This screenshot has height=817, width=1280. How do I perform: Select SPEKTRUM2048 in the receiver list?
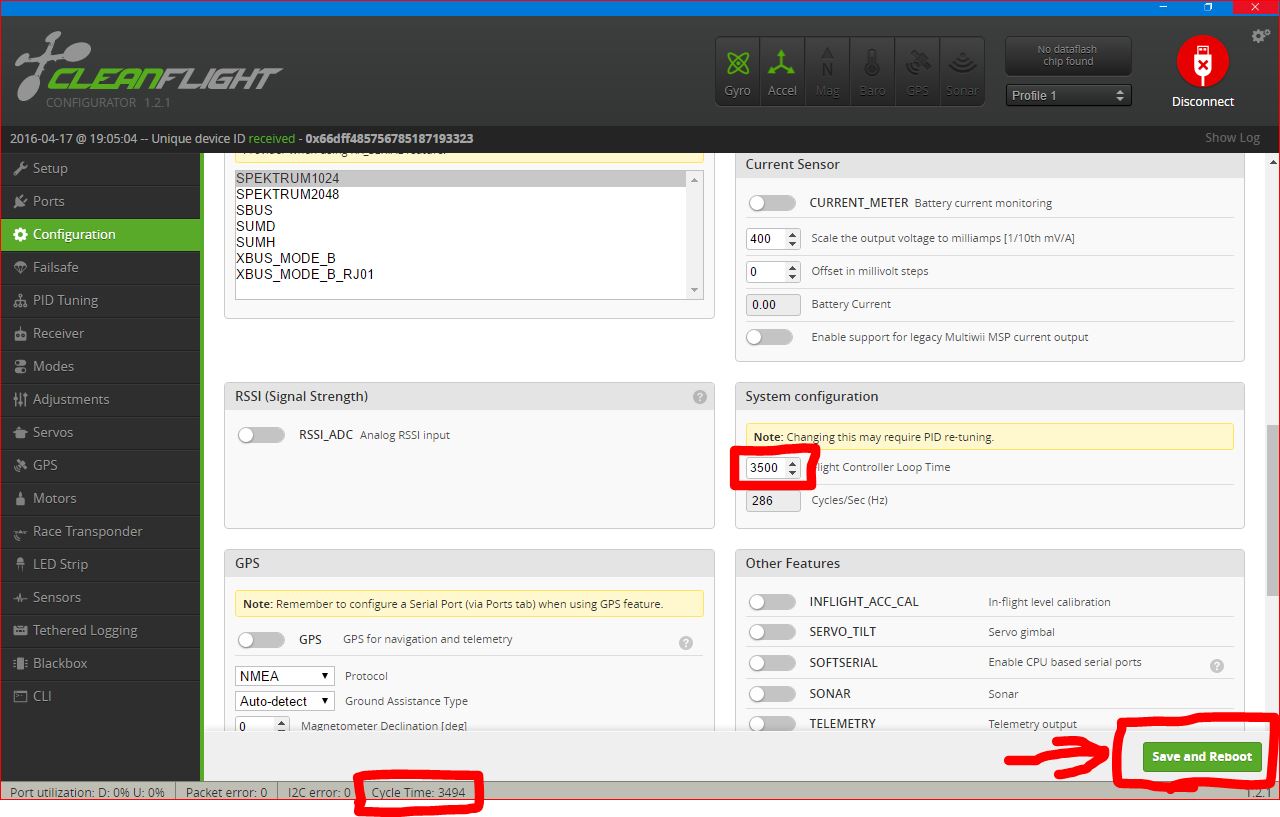pos(461,195)
